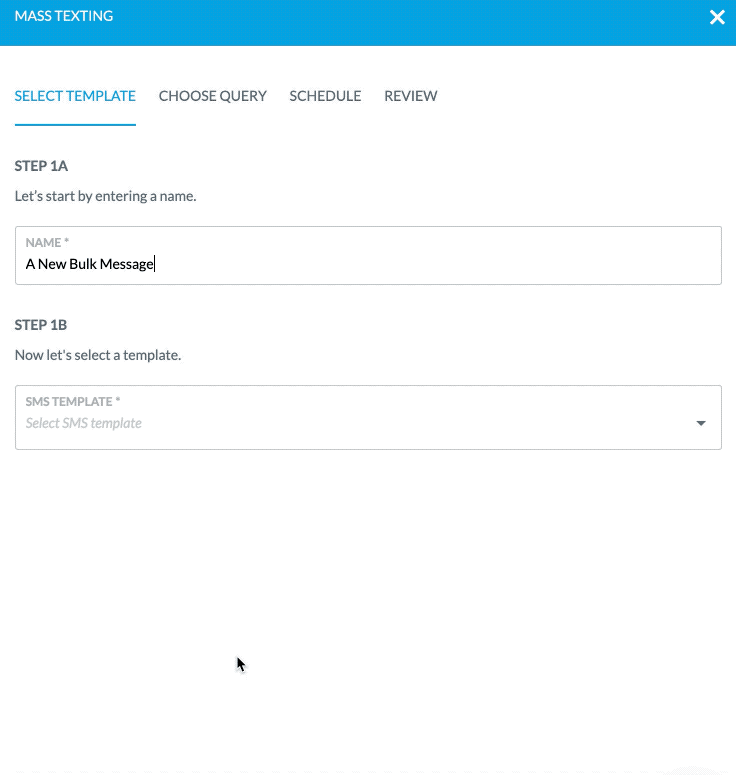Click 'Now let's select a template.' text
Viewport: 736px width, 775px height.
point(98,355)
